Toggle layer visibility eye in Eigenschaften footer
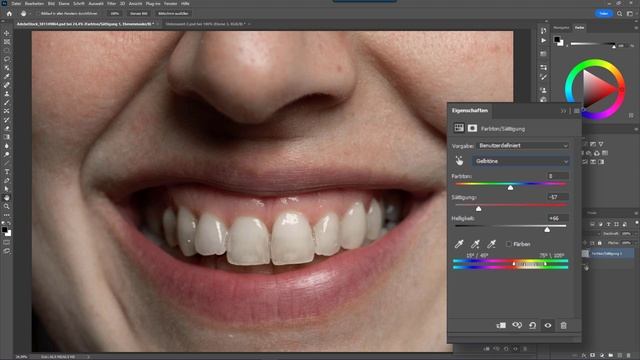The image size is (640, 360). (x=548, y=325)
